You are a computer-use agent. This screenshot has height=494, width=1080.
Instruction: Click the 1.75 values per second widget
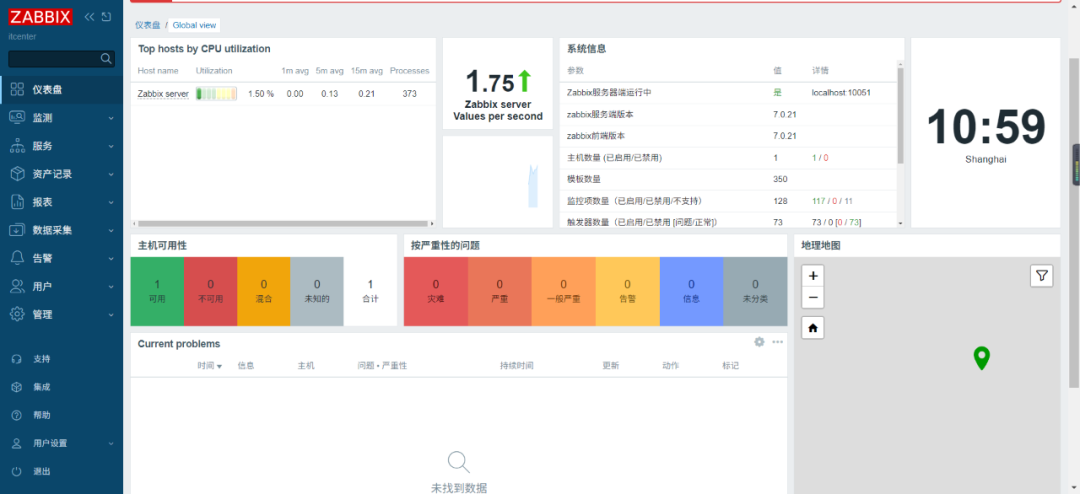pos(498,83)
